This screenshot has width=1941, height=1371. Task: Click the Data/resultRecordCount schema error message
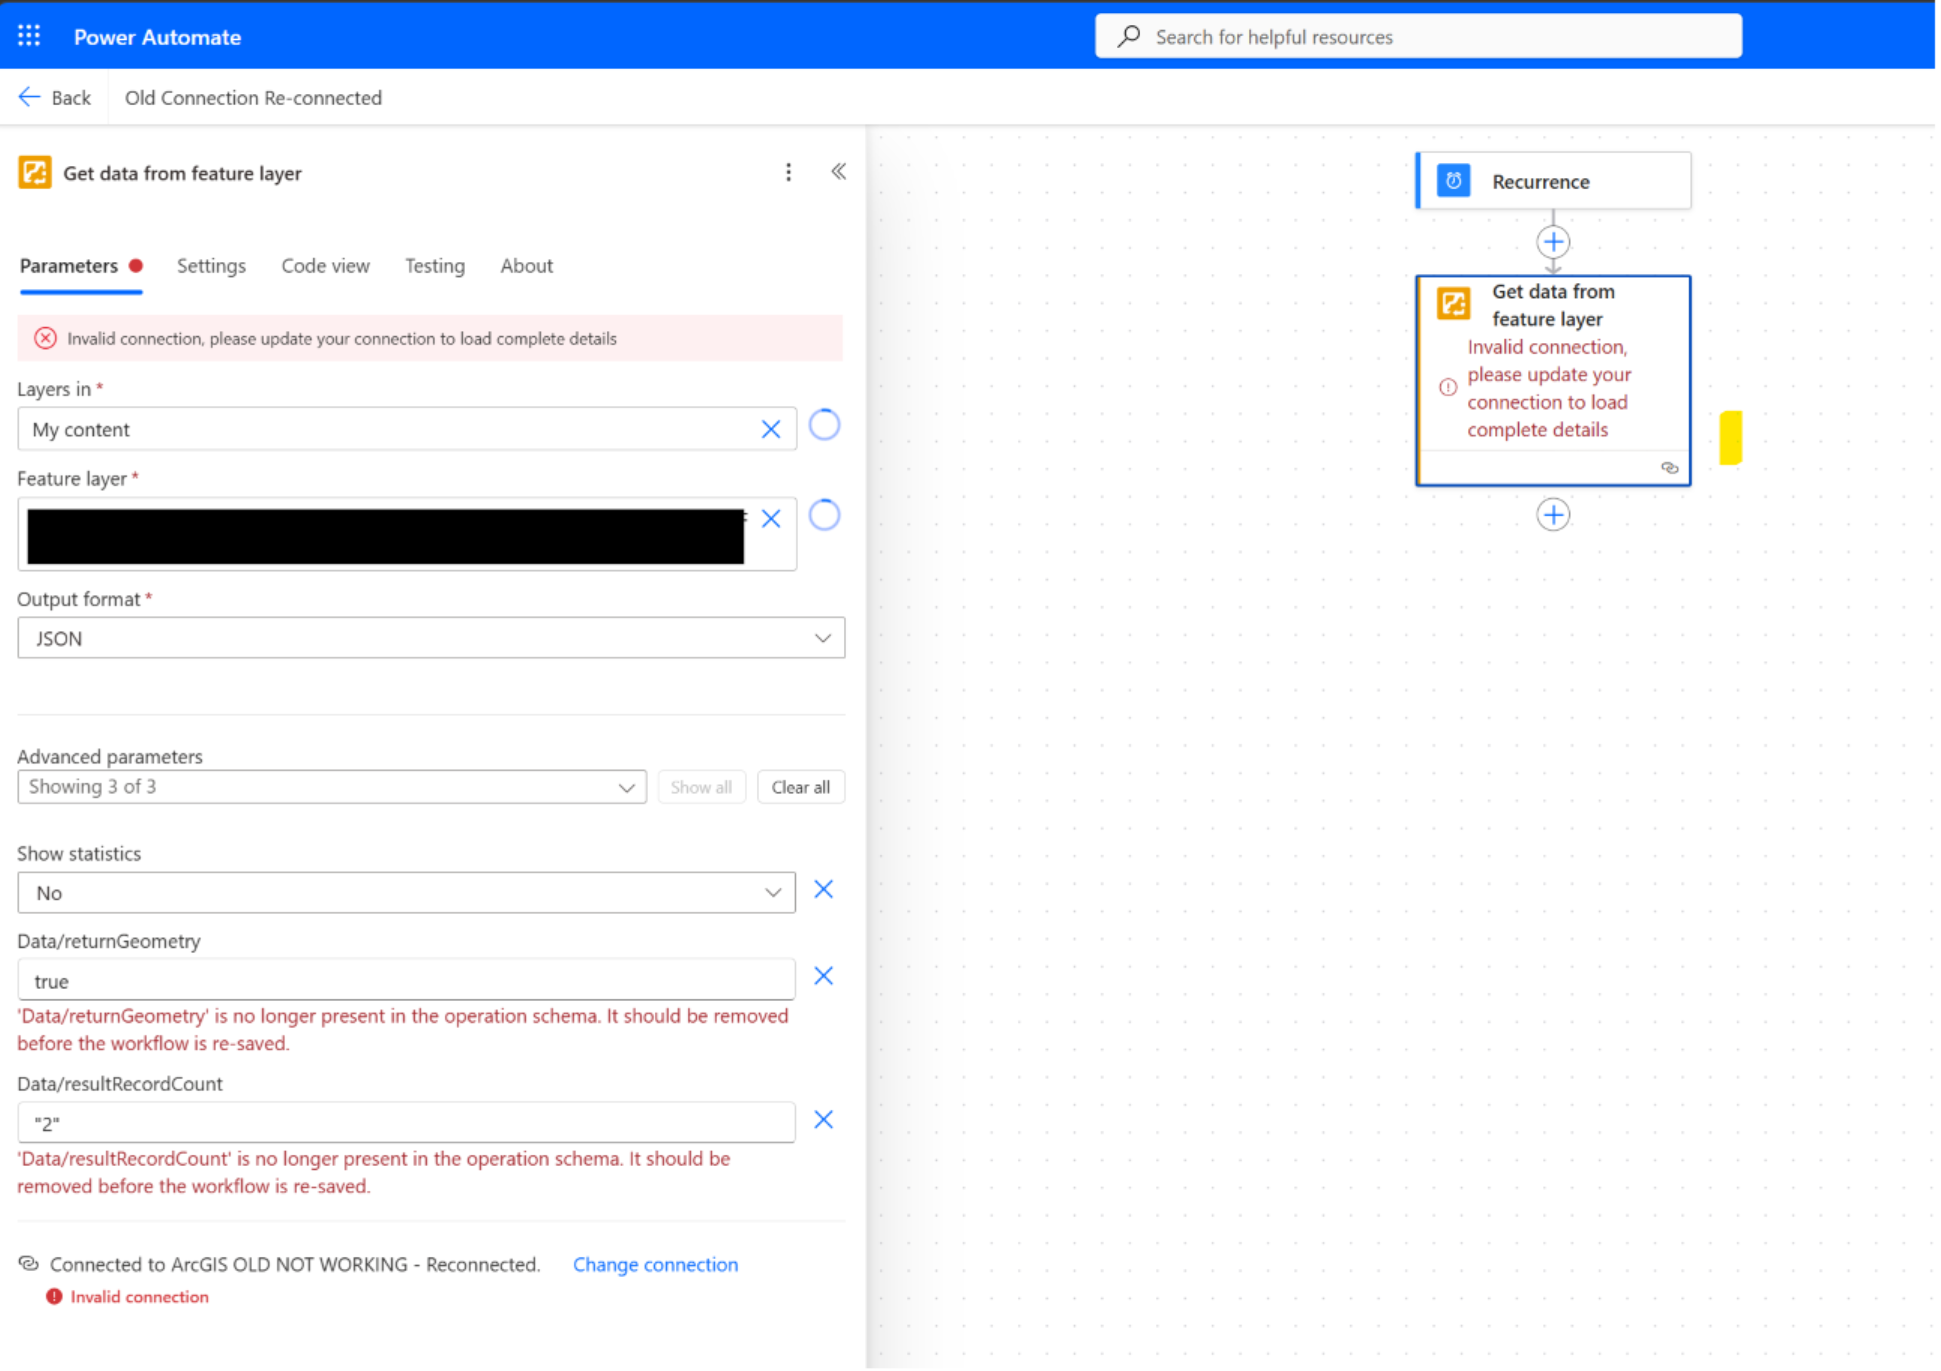tap(374, 1172)
